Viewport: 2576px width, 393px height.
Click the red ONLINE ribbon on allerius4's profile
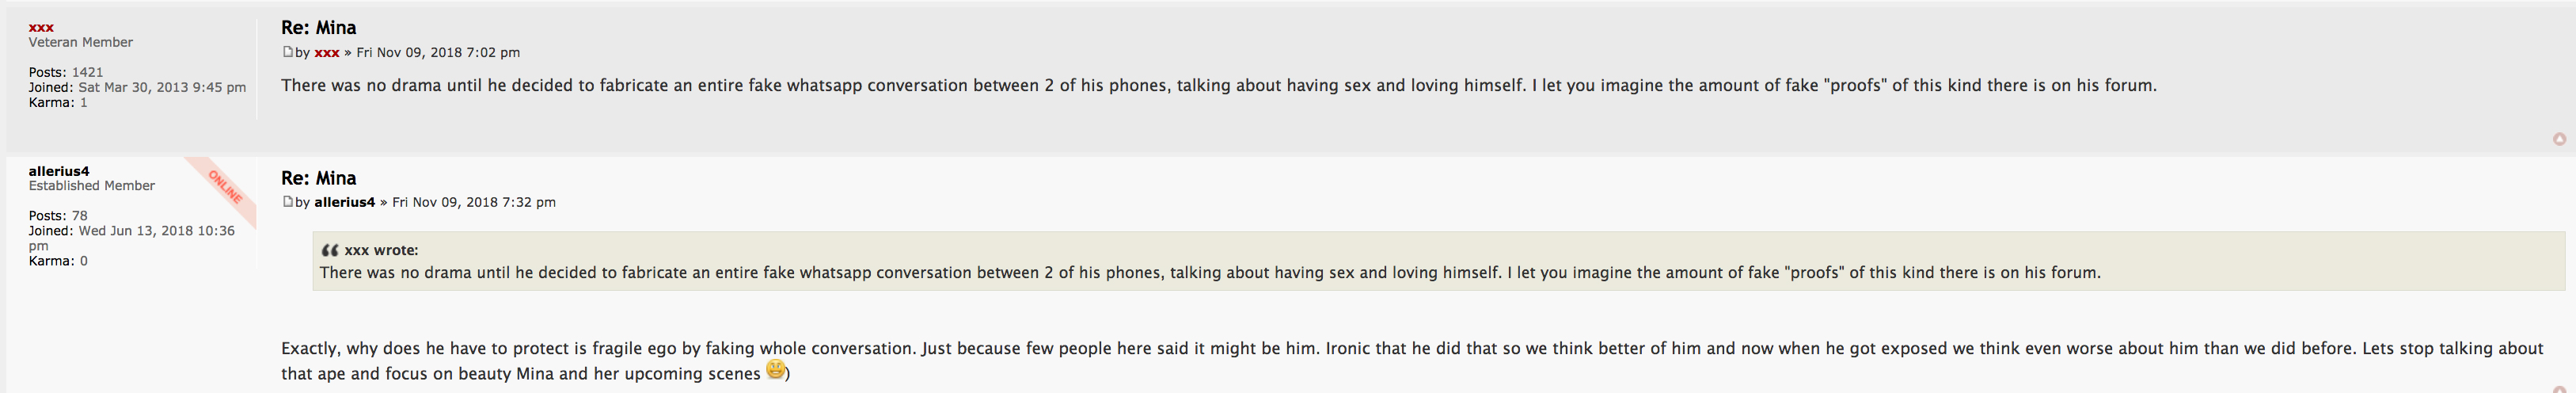click(225, 186)
